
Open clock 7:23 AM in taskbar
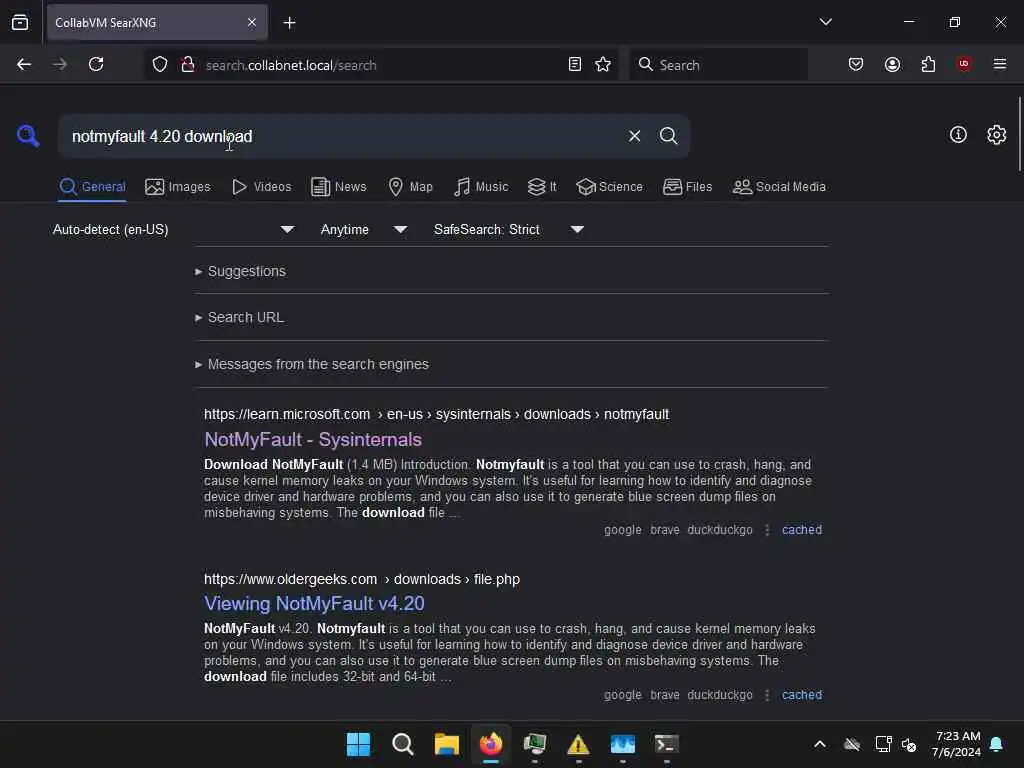(x=956, y=744)
